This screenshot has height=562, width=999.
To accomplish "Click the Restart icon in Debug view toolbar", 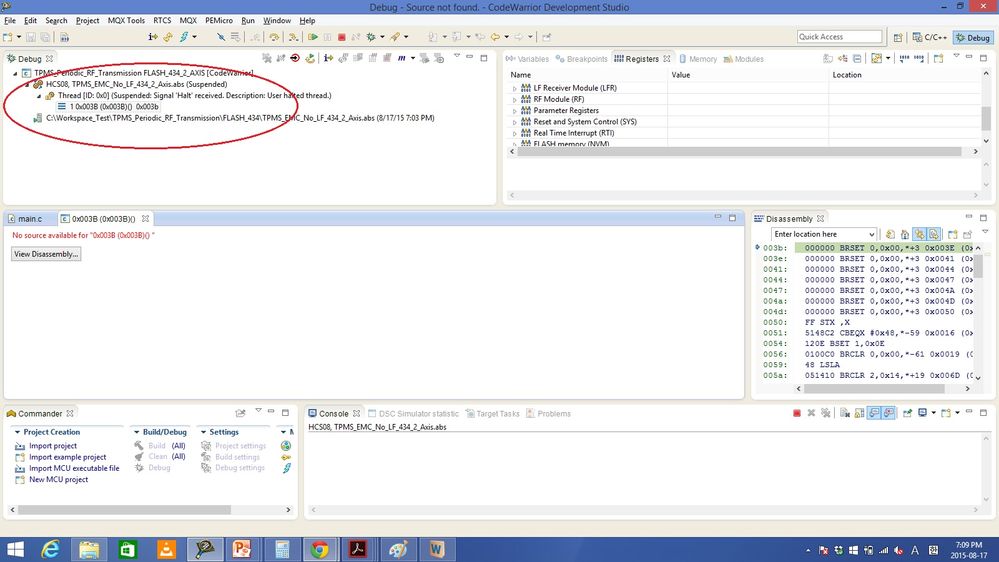I will pos(310,58).
